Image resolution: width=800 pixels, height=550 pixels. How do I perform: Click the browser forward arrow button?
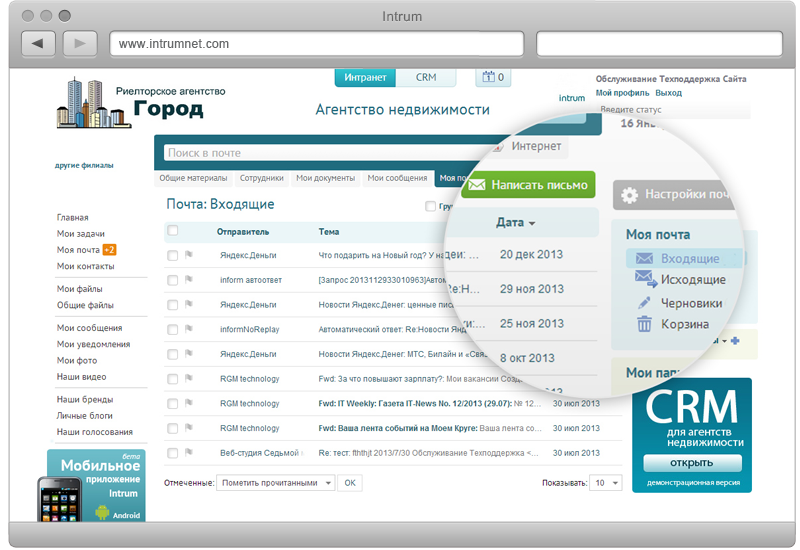pos(80,43)
